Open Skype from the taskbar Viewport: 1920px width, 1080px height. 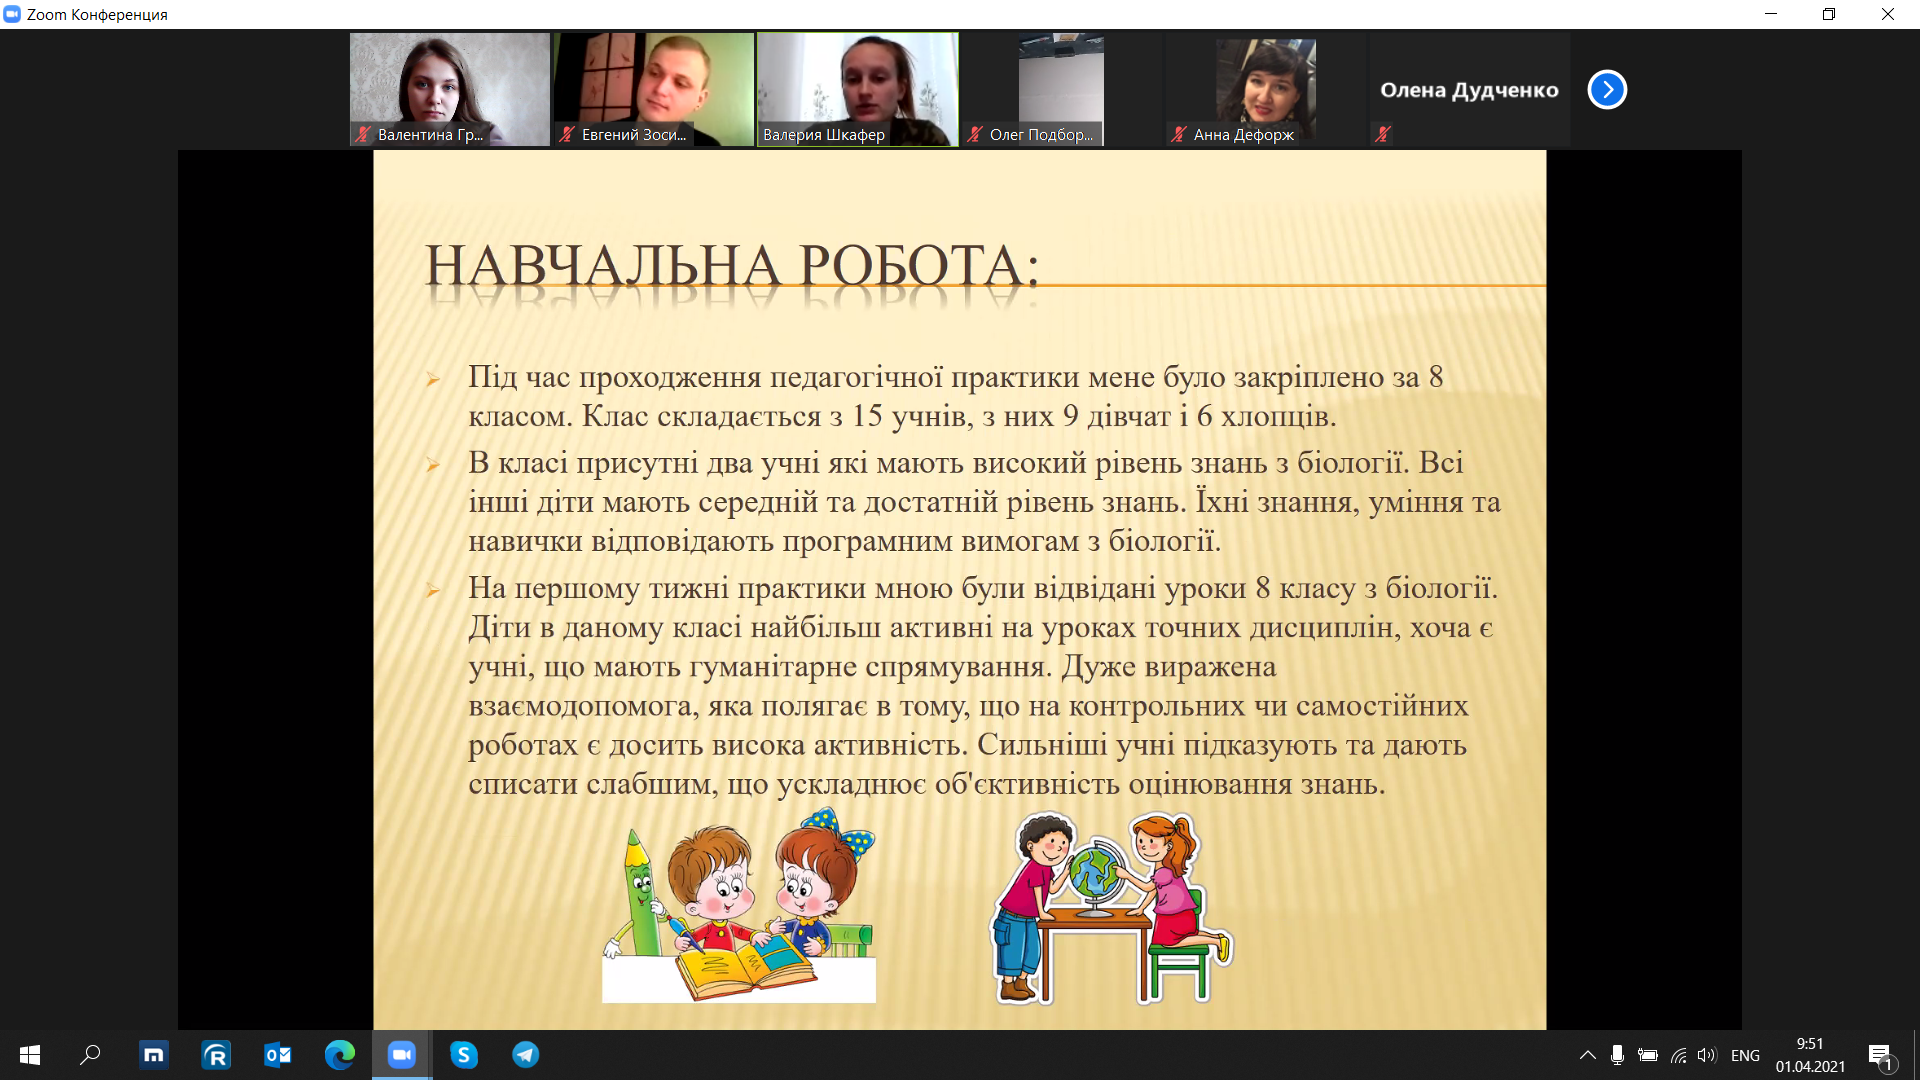point(464,1055)
